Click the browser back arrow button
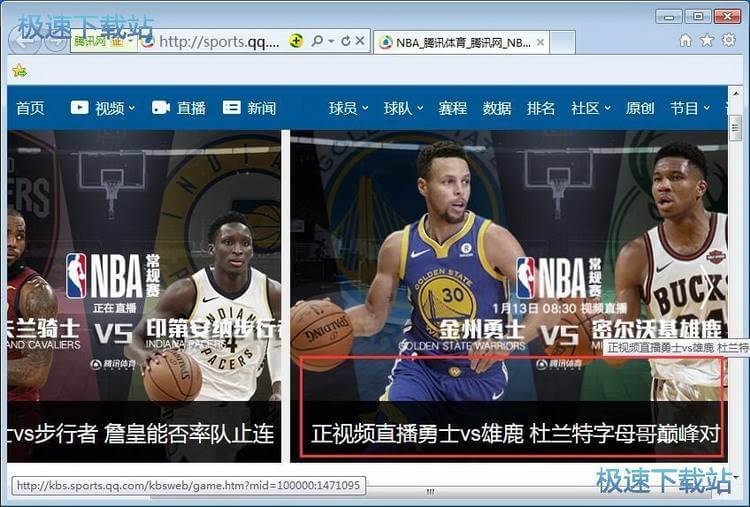This screenshot has width=750, height=507. [x=24, y=42]
